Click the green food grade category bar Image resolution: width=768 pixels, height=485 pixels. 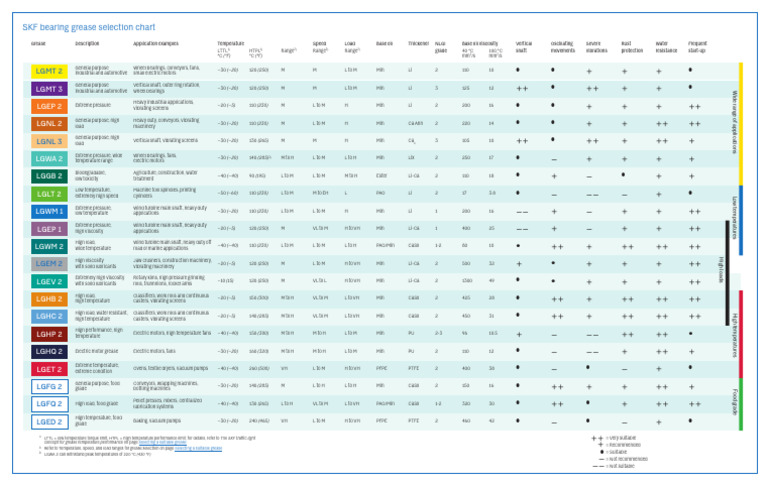741,404
